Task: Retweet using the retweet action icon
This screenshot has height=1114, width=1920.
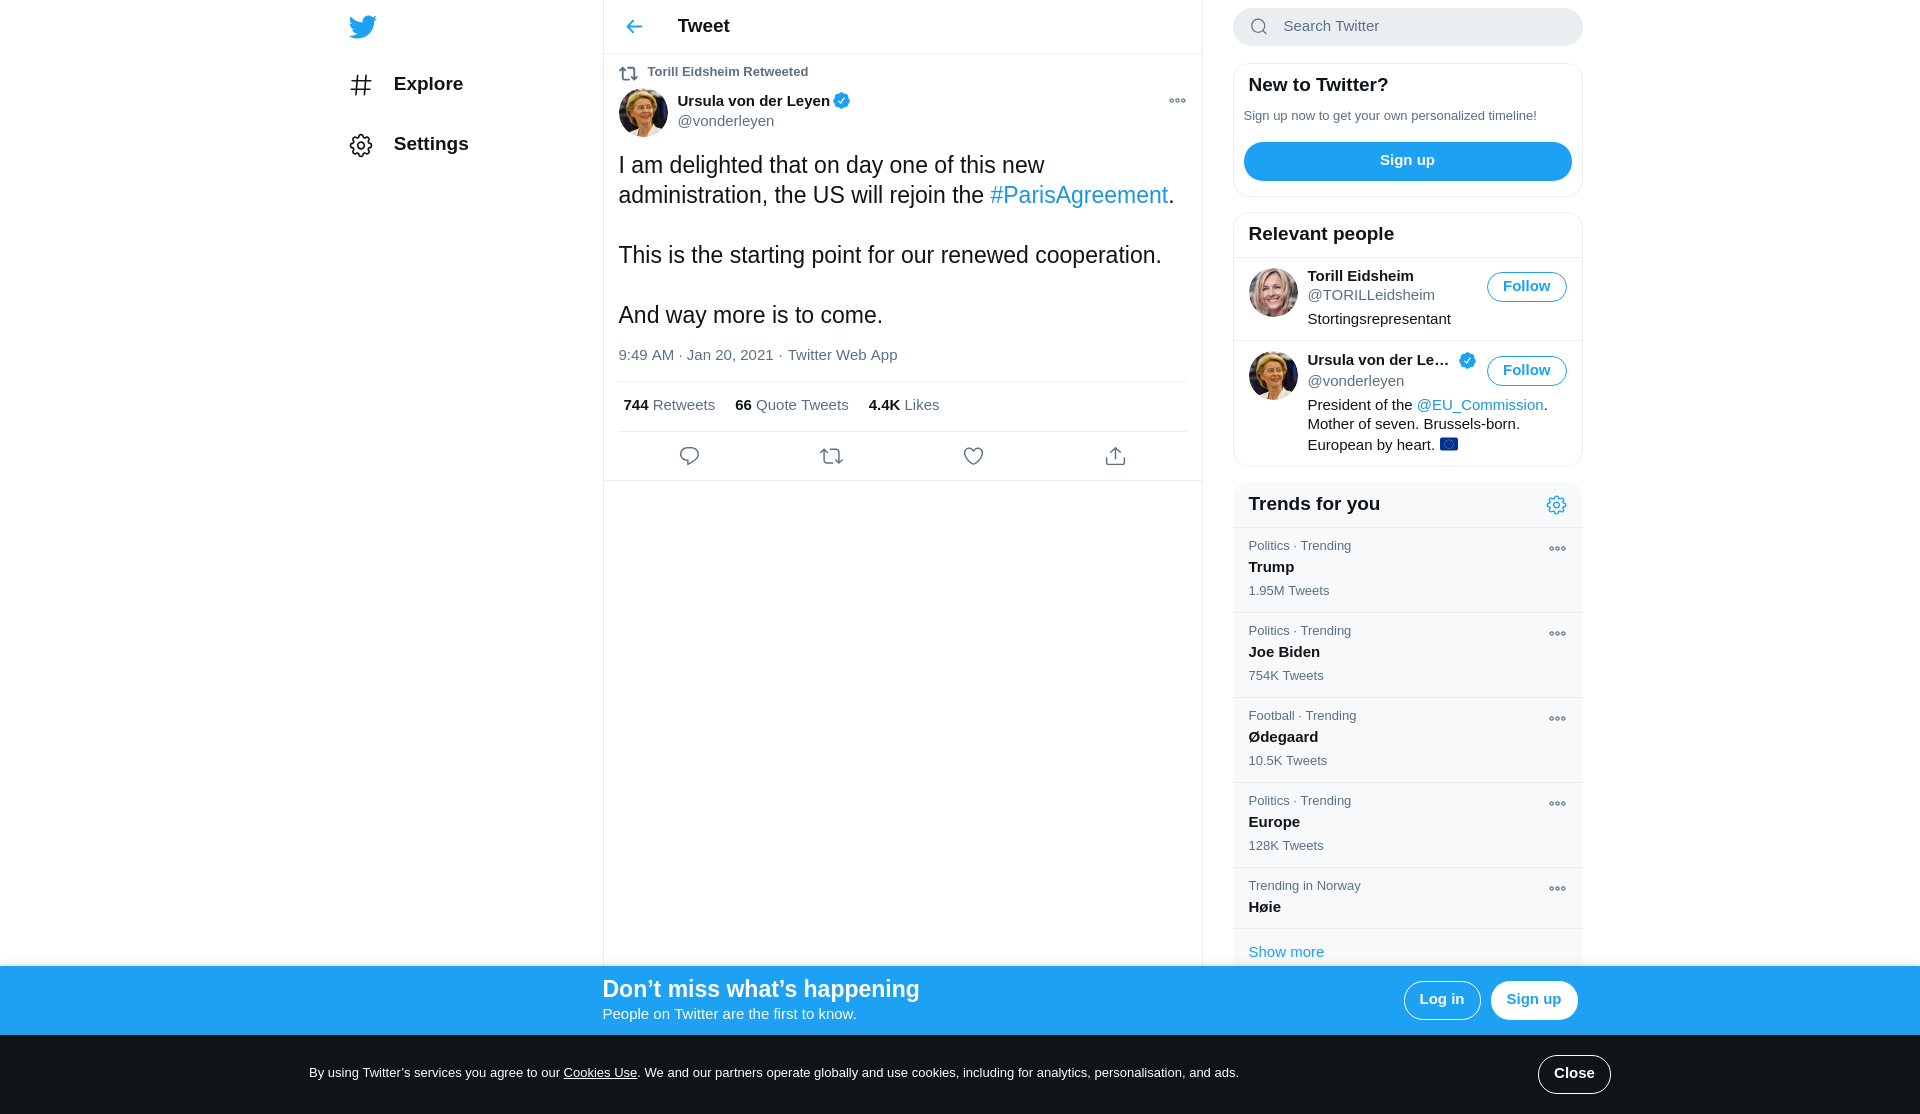Action: [x=831, y=456]
